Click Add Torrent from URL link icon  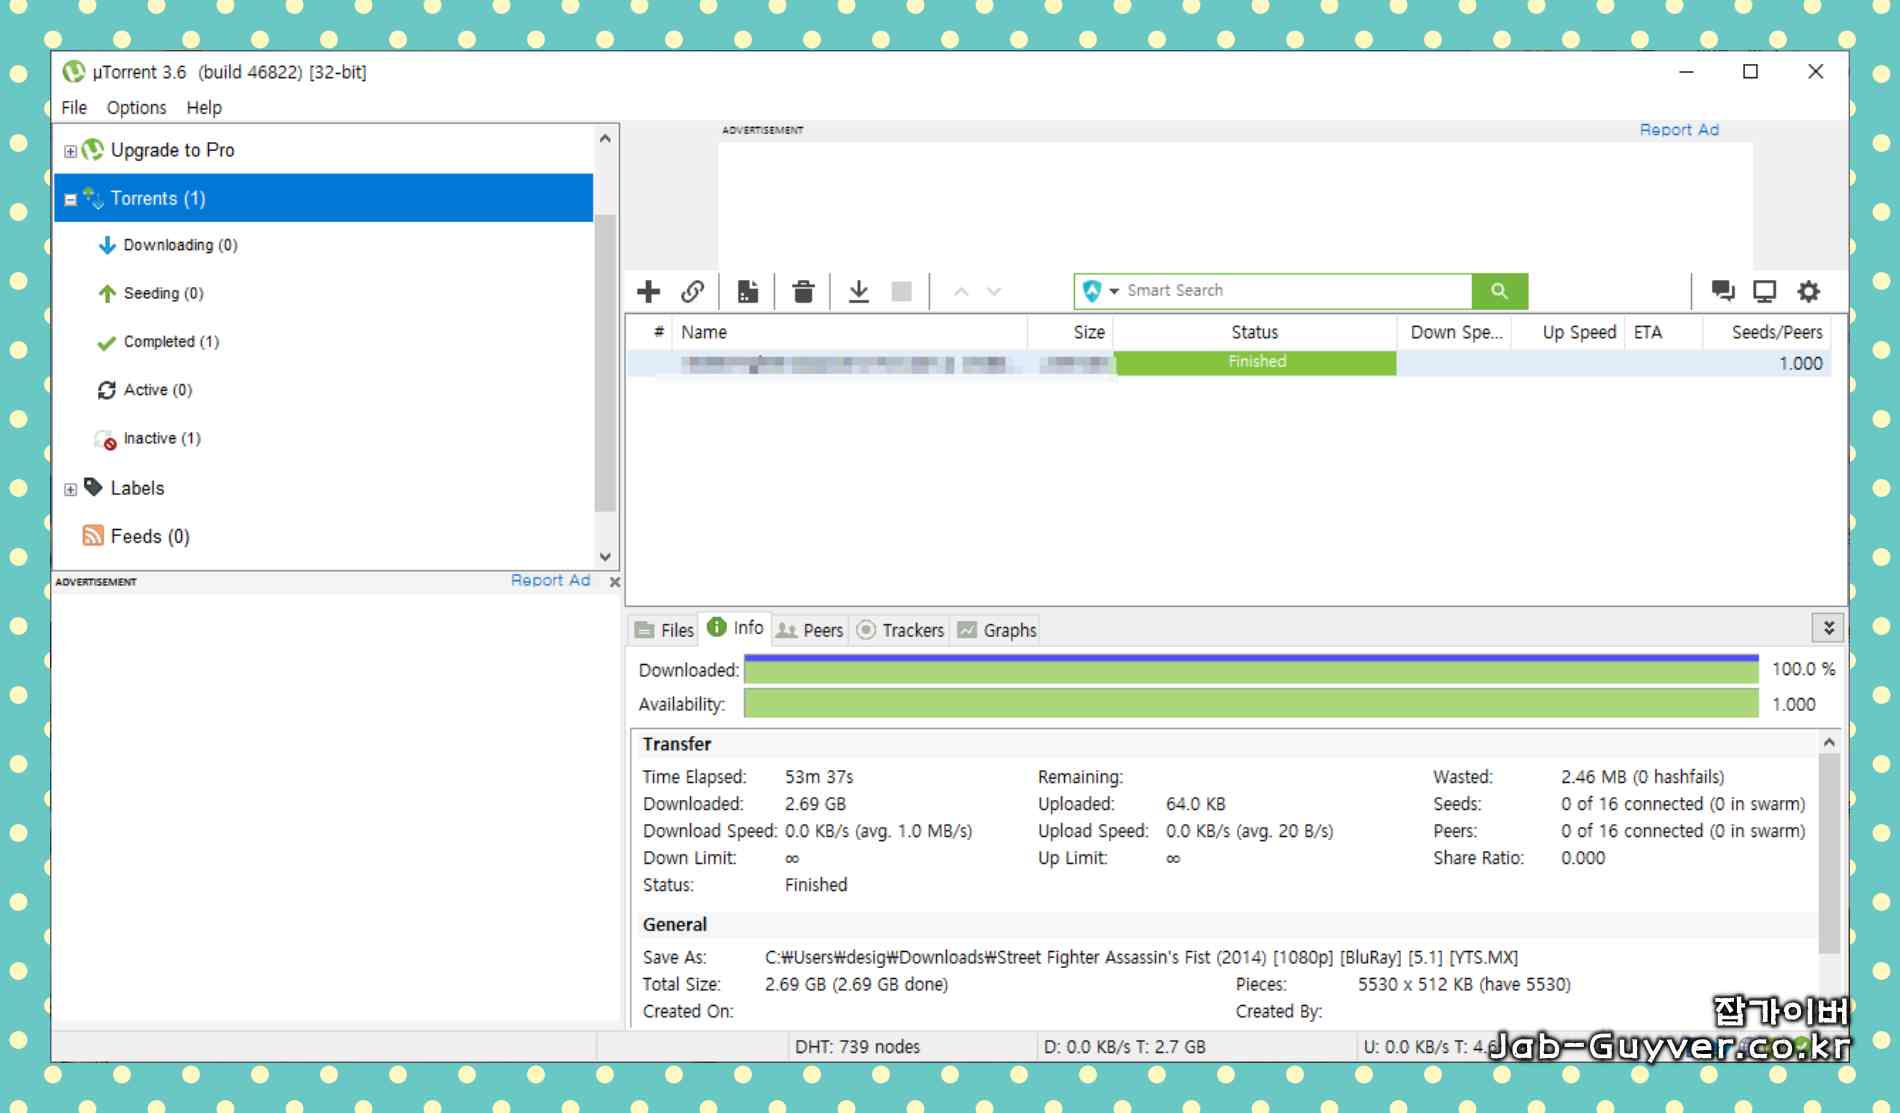tap(692, 291)
